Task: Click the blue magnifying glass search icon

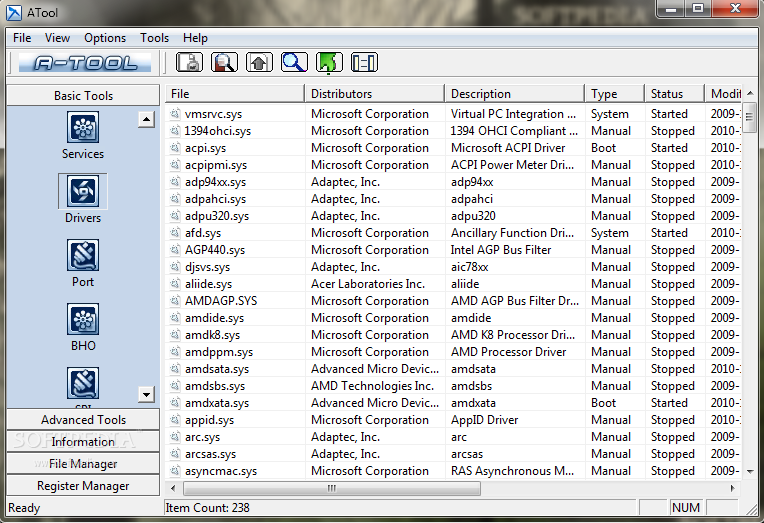Action: [294, 62]
